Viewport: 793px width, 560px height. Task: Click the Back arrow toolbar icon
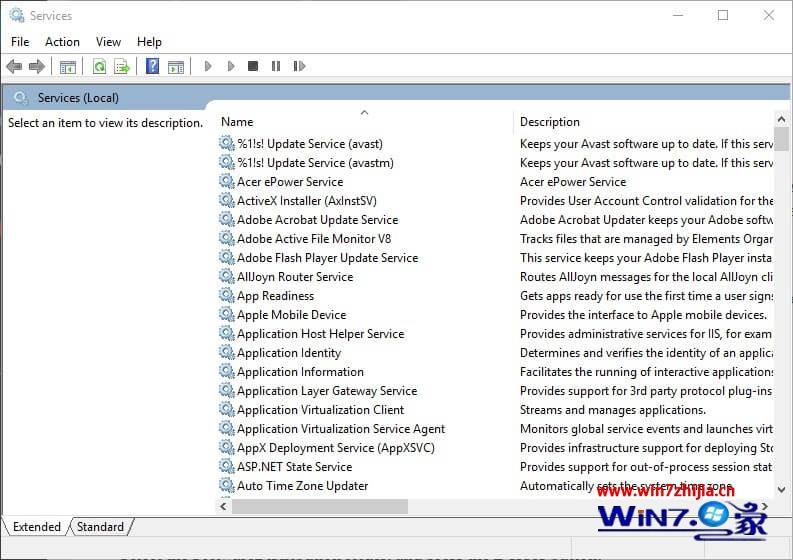click(x=14, y=66)
